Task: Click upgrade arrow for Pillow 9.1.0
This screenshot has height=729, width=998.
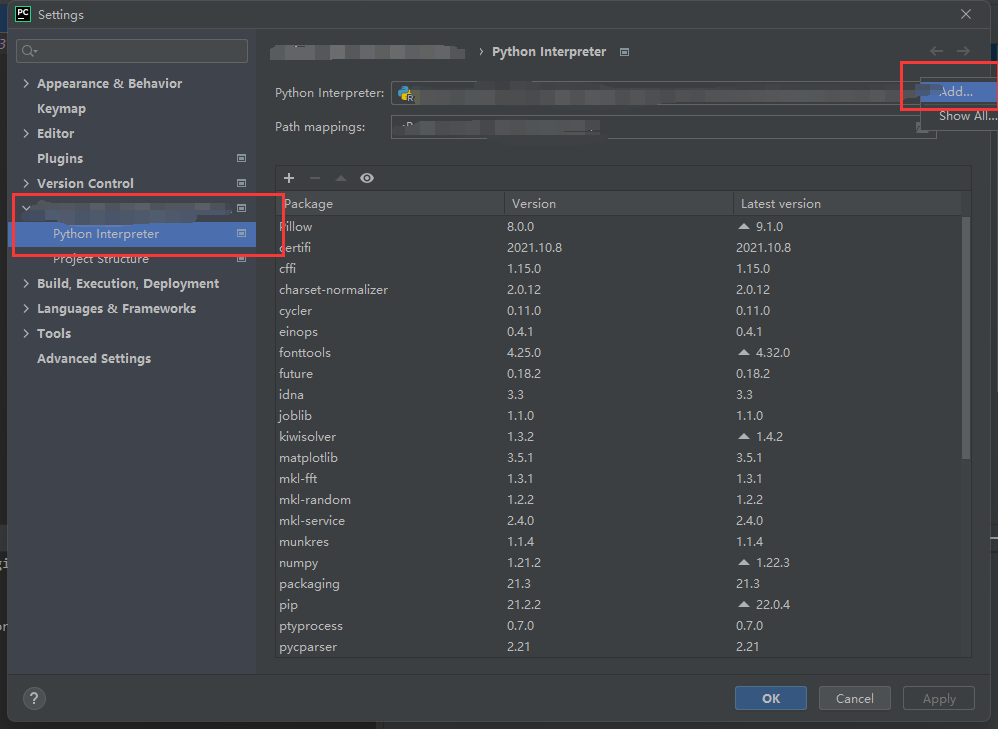Action: click(743, 227)
